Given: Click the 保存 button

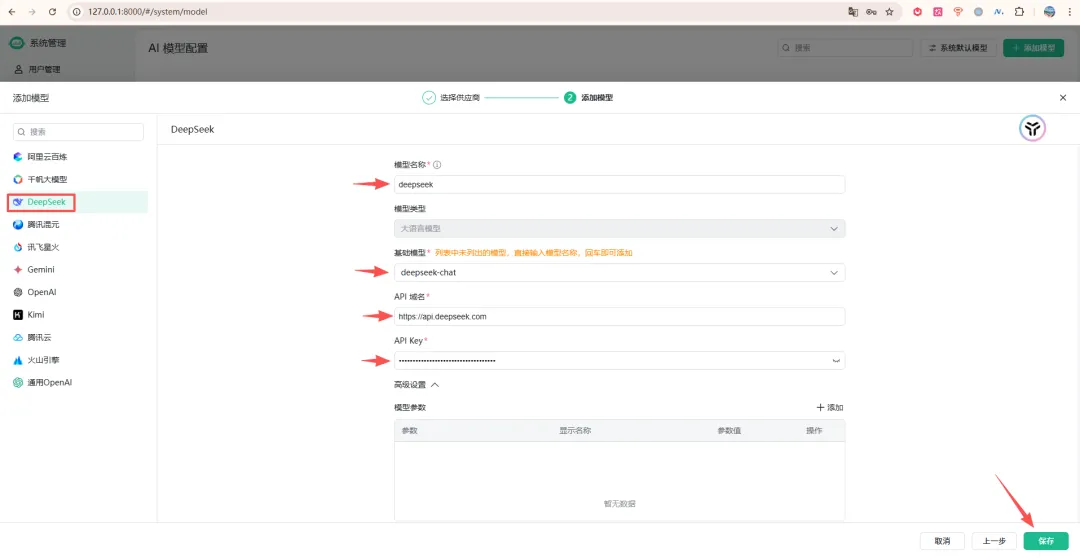Looking at the screenshot, I should coord(1046,541).
